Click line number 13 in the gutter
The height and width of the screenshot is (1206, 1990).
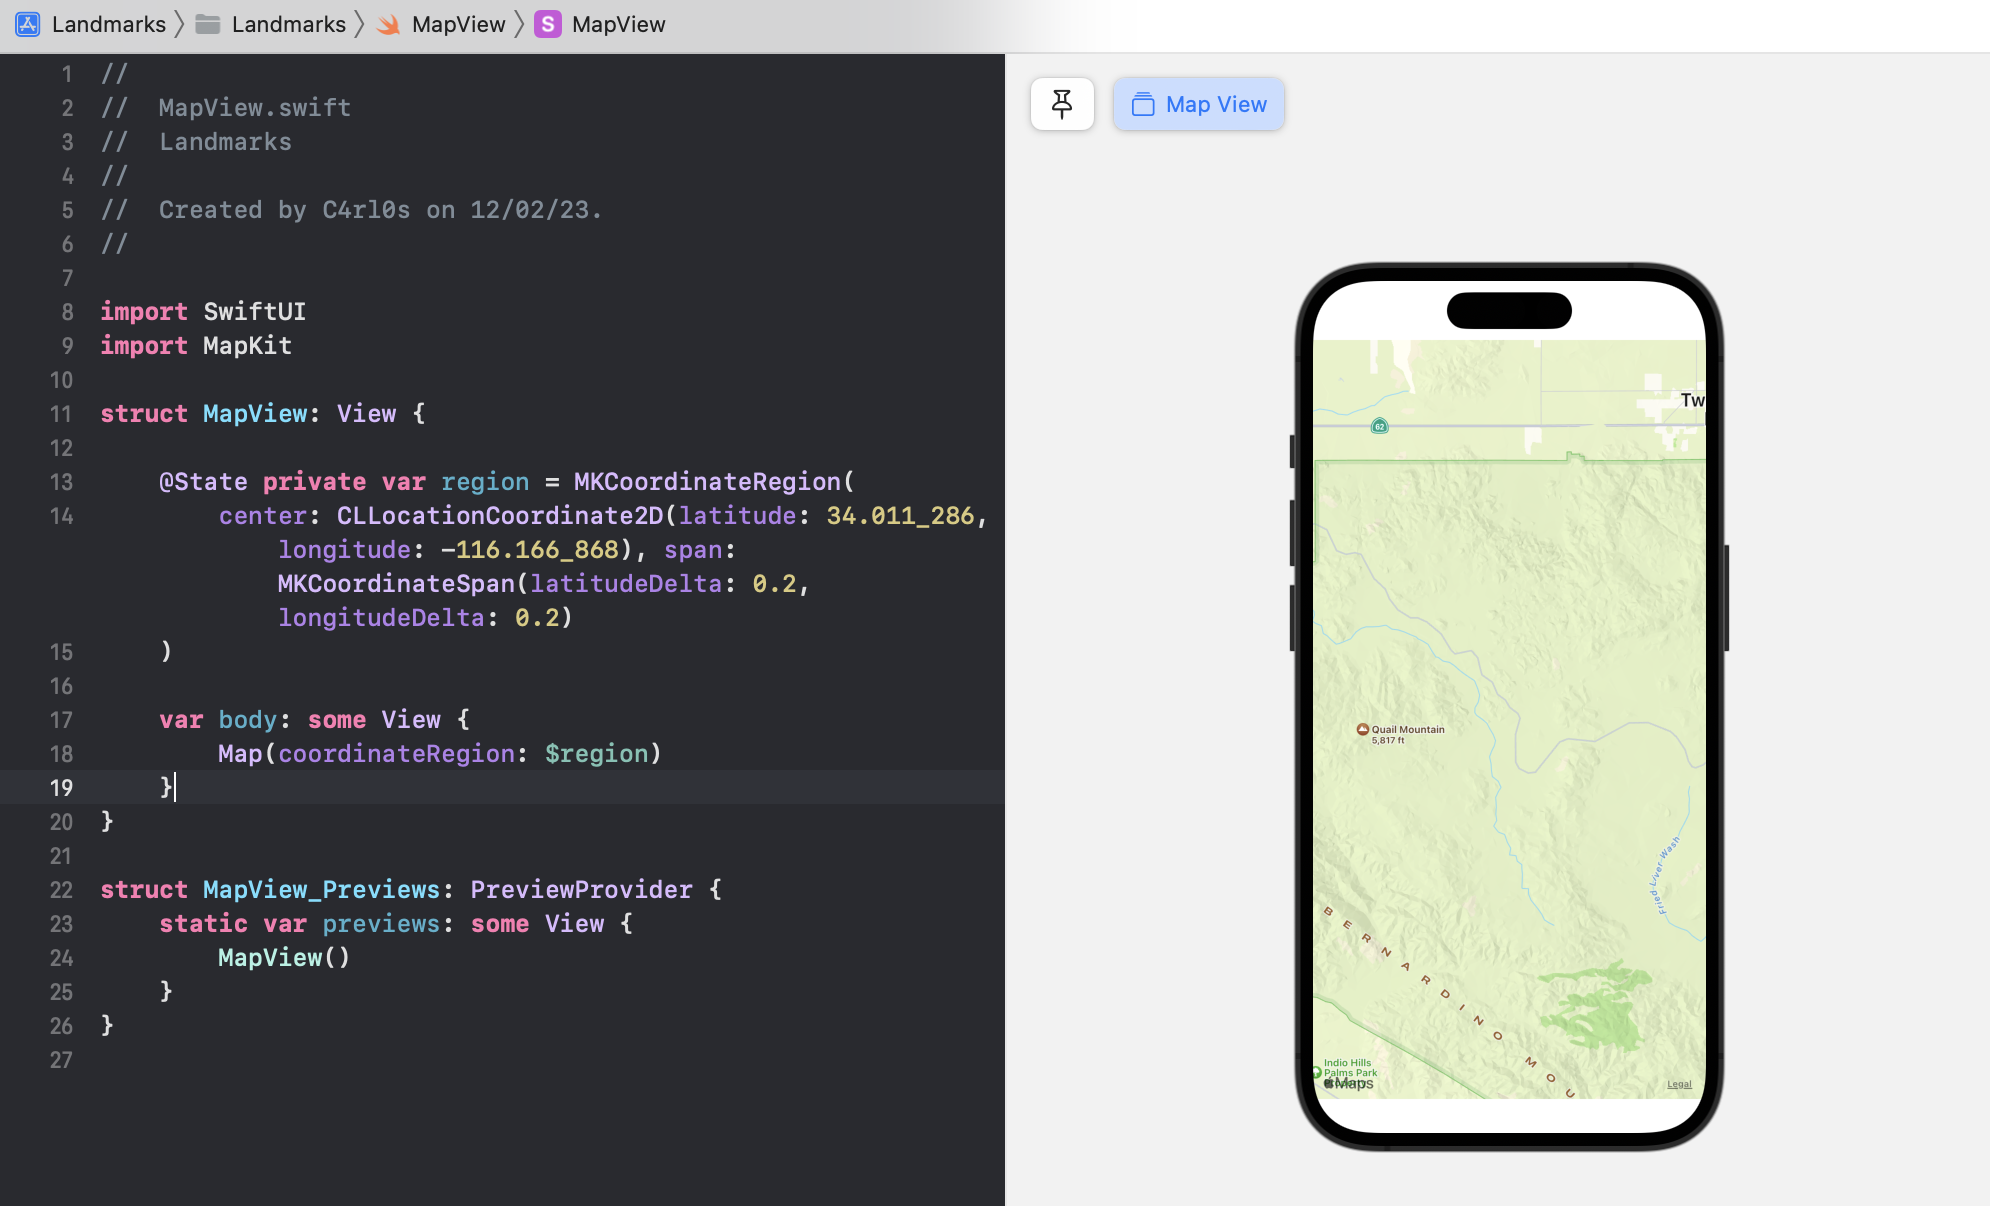[61, 482]
